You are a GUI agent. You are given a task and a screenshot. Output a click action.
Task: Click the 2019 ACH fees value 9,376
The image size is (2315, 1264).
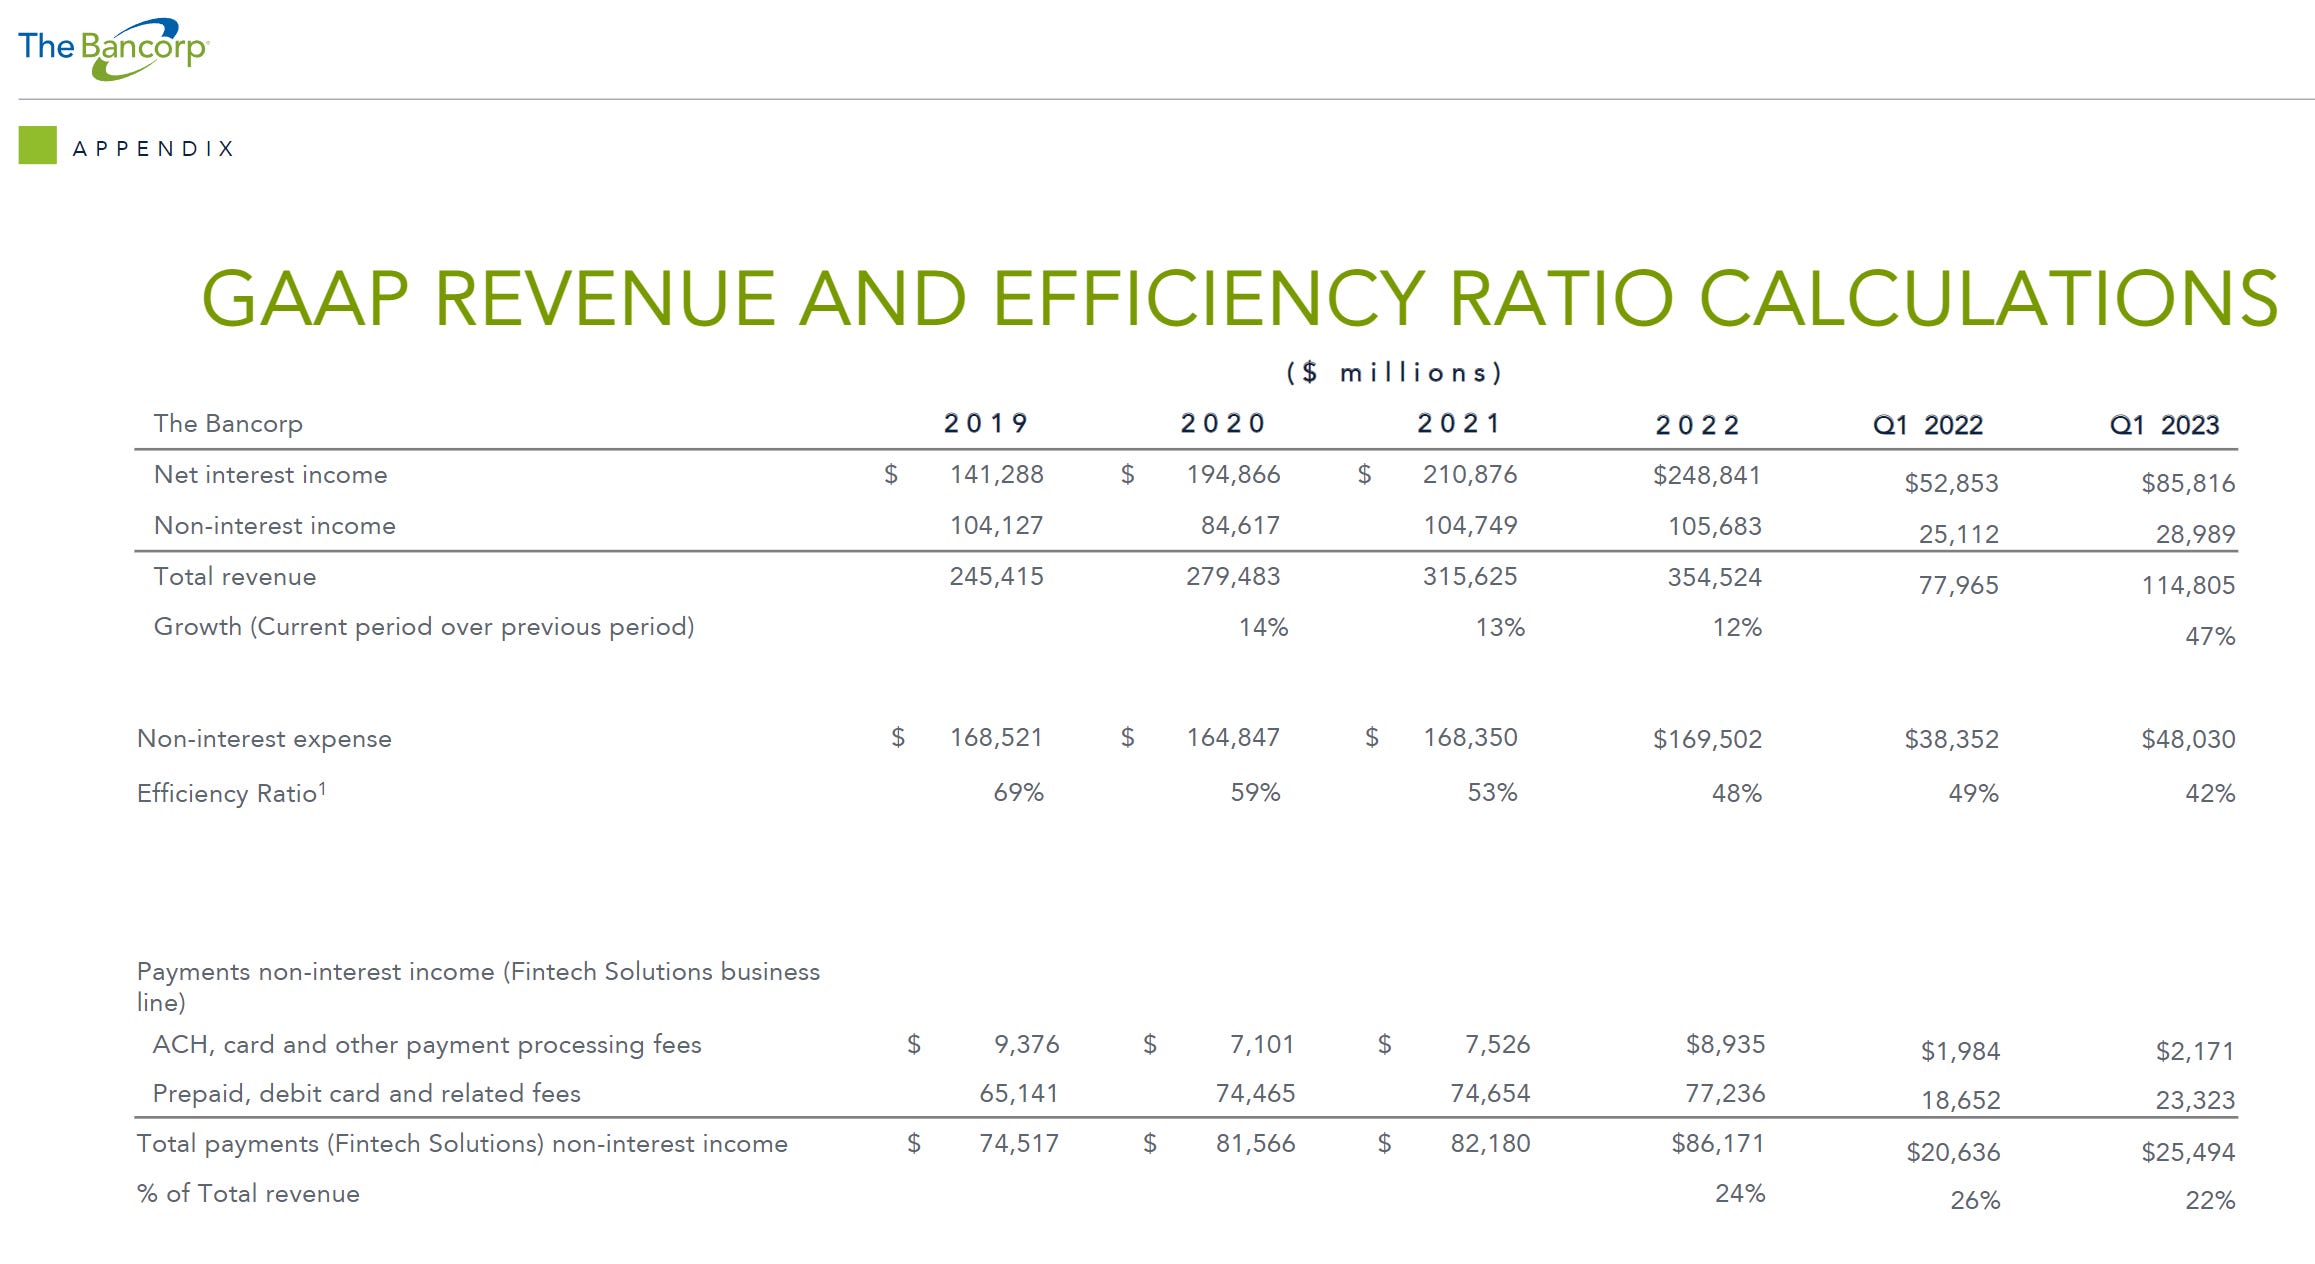[1026, 1044]
